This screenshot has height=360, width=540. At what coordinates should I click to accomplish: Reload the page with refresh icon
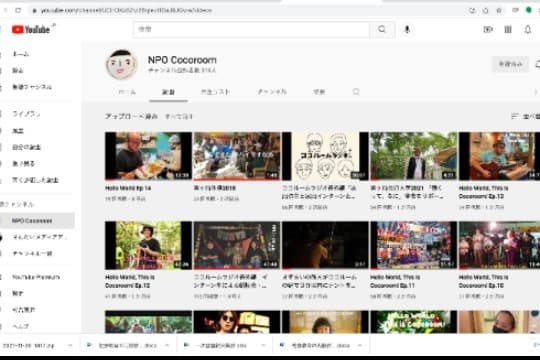pos(18,10)
